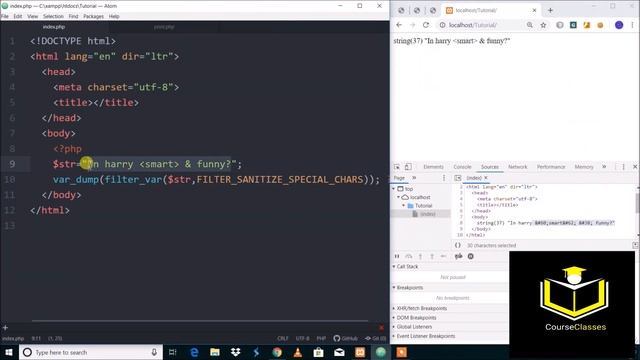640x360 pixels.
Task: Click the DevTools inspect element picker icon
Action: (x=397, y=167)
